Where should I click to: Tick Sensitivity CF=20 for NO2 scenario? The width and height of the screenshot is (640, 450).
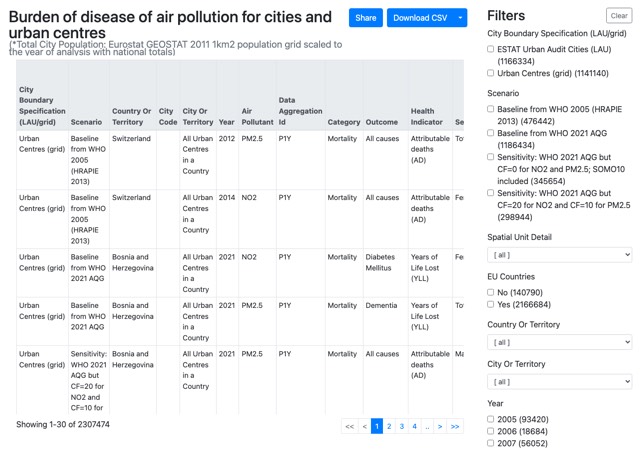(491, 193)
